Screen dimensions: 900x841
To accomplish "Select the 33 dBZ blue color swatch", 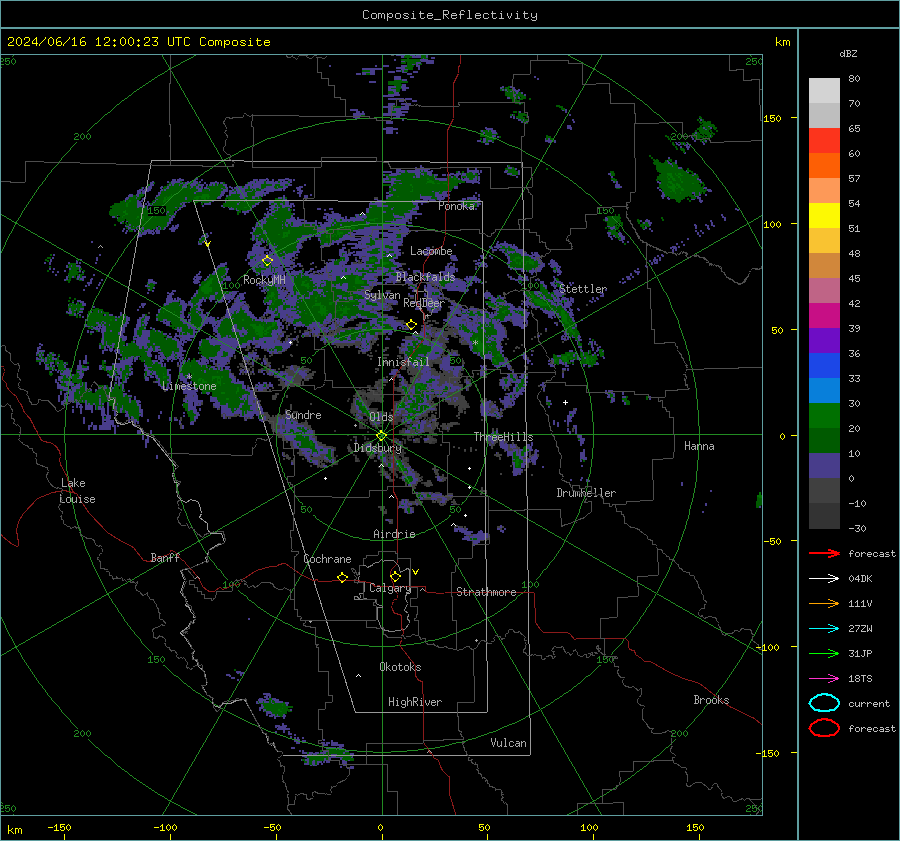I will 824,390.
